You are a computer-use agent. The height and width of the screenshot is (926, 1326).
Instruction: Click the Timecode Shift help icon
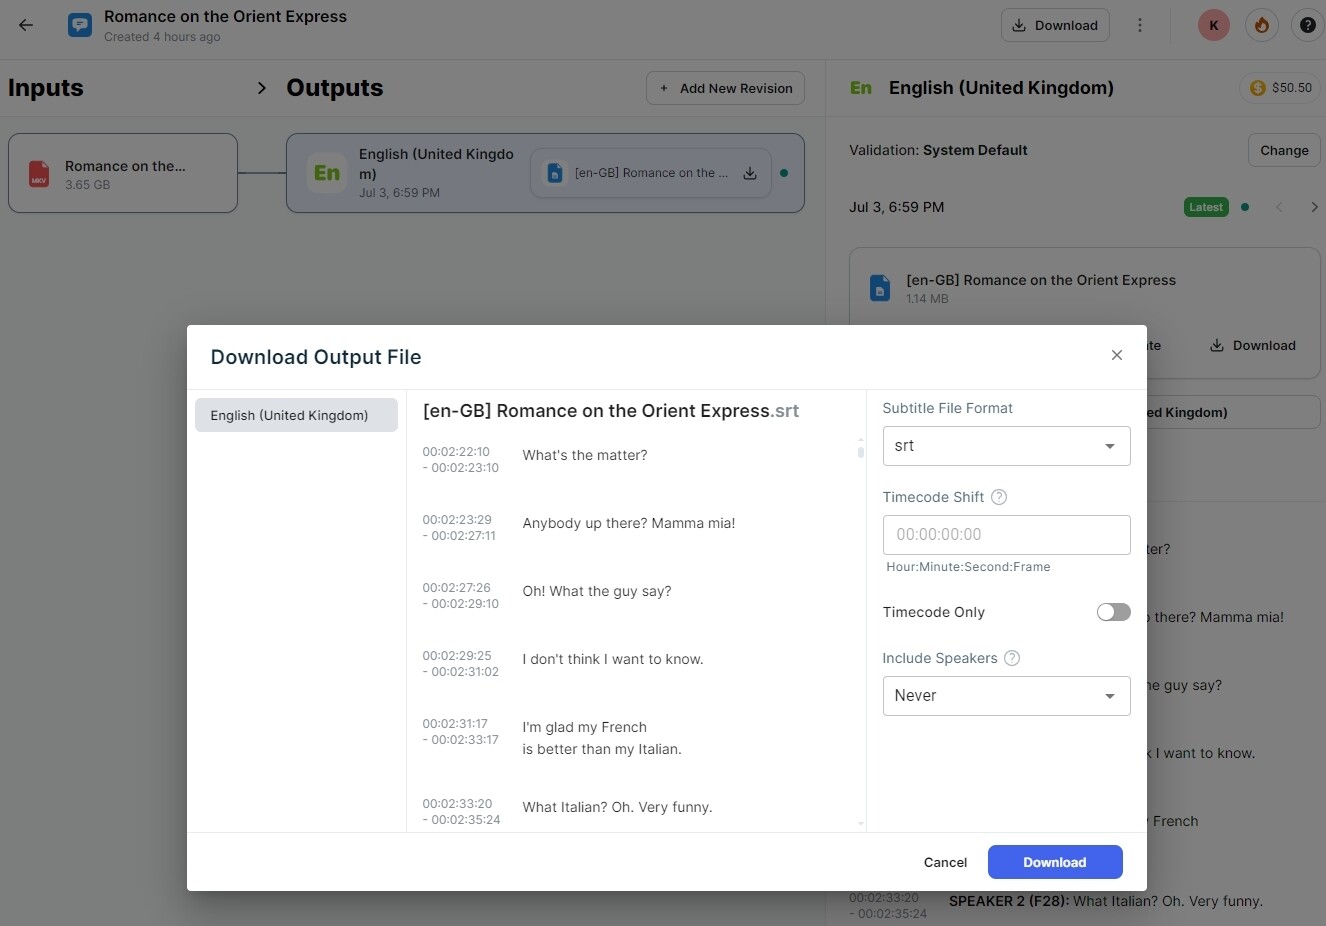(x=998, y=497)
